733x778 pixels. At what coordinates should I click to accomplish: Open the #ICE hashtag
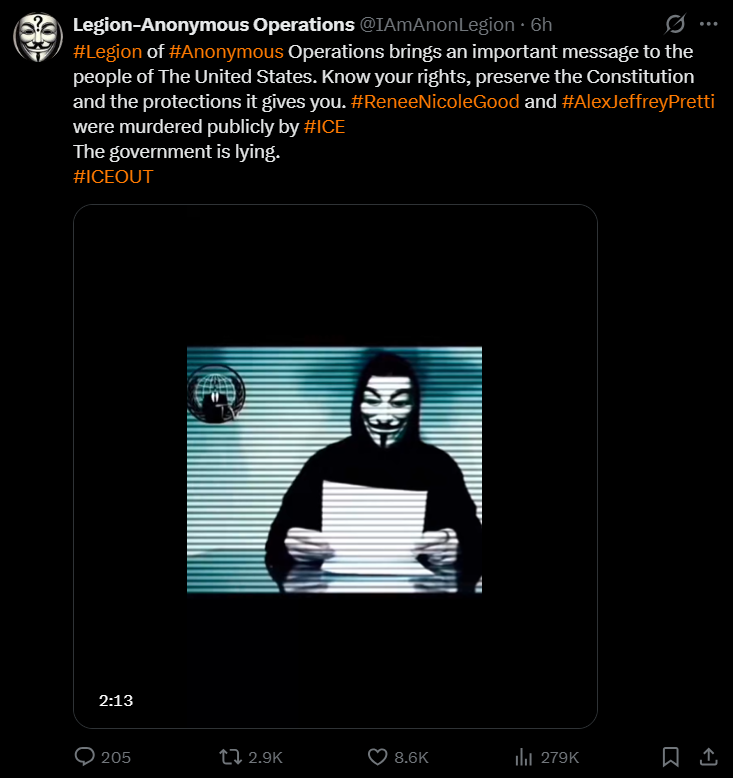(x=324, y=127)
